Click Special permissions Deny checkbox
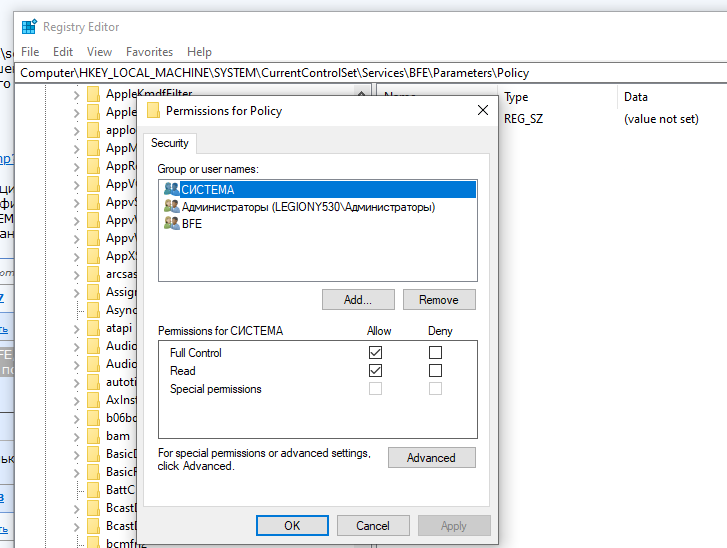 [435, 389]
